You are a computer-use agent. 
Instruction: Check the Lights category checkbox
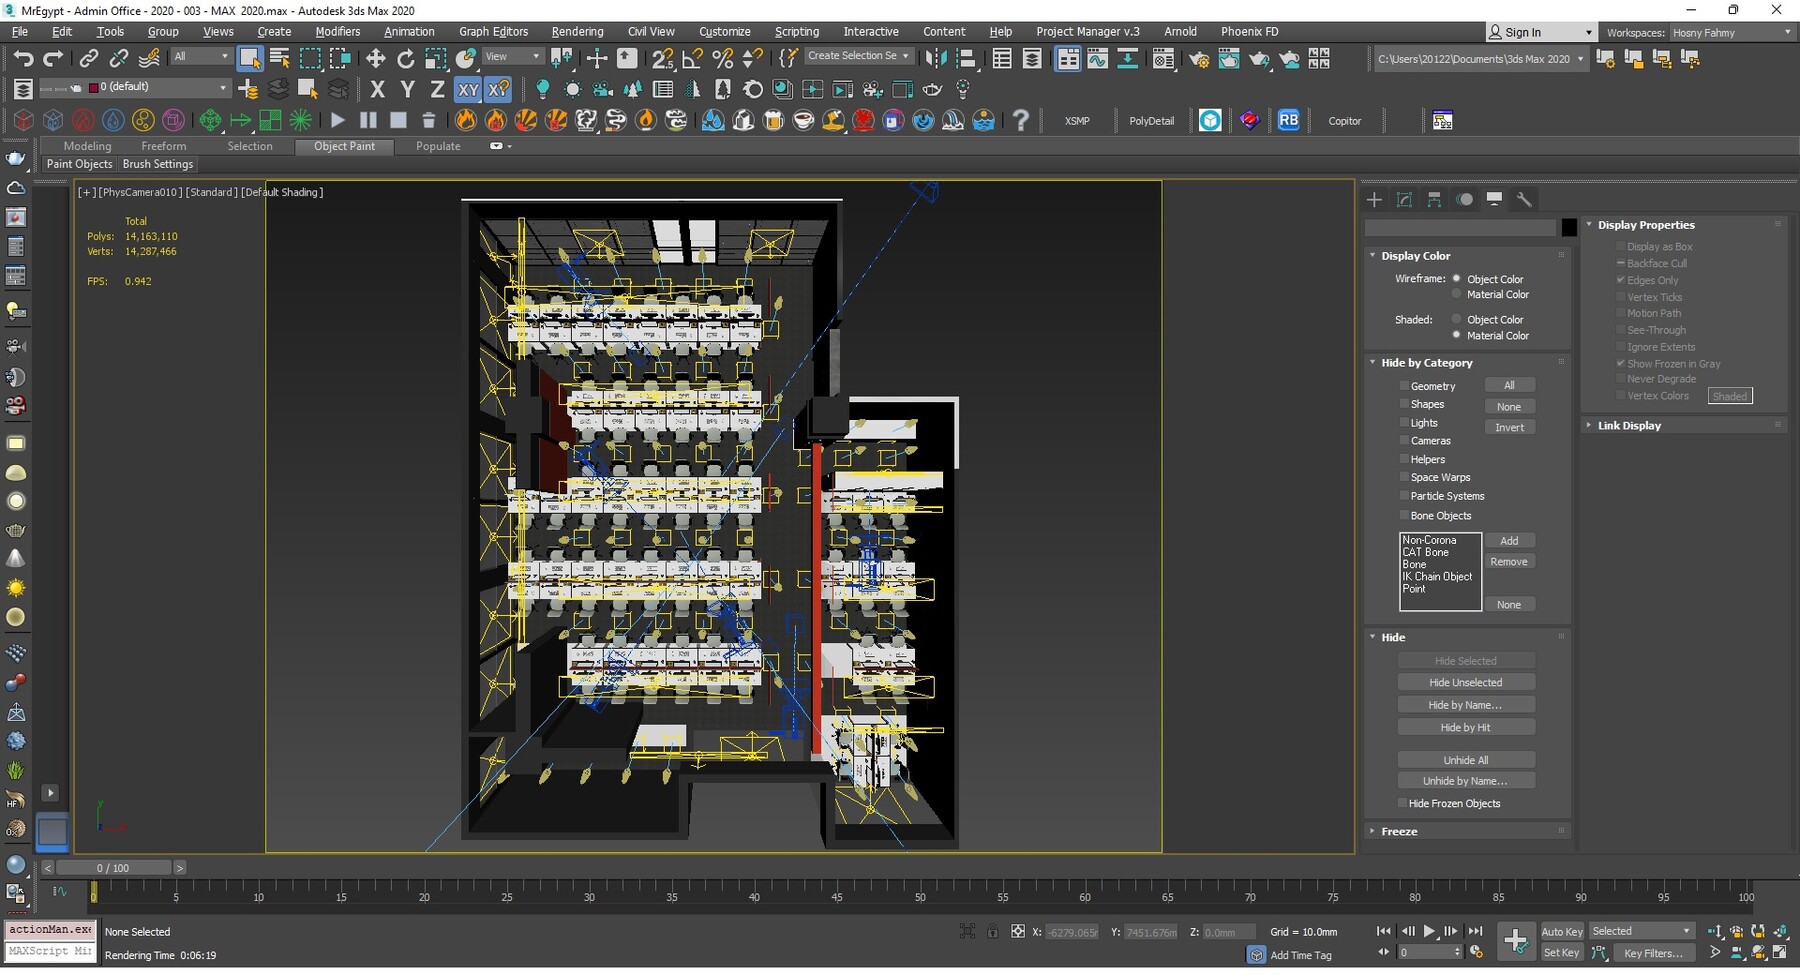pyautogui.click(x=1404, y=423)
